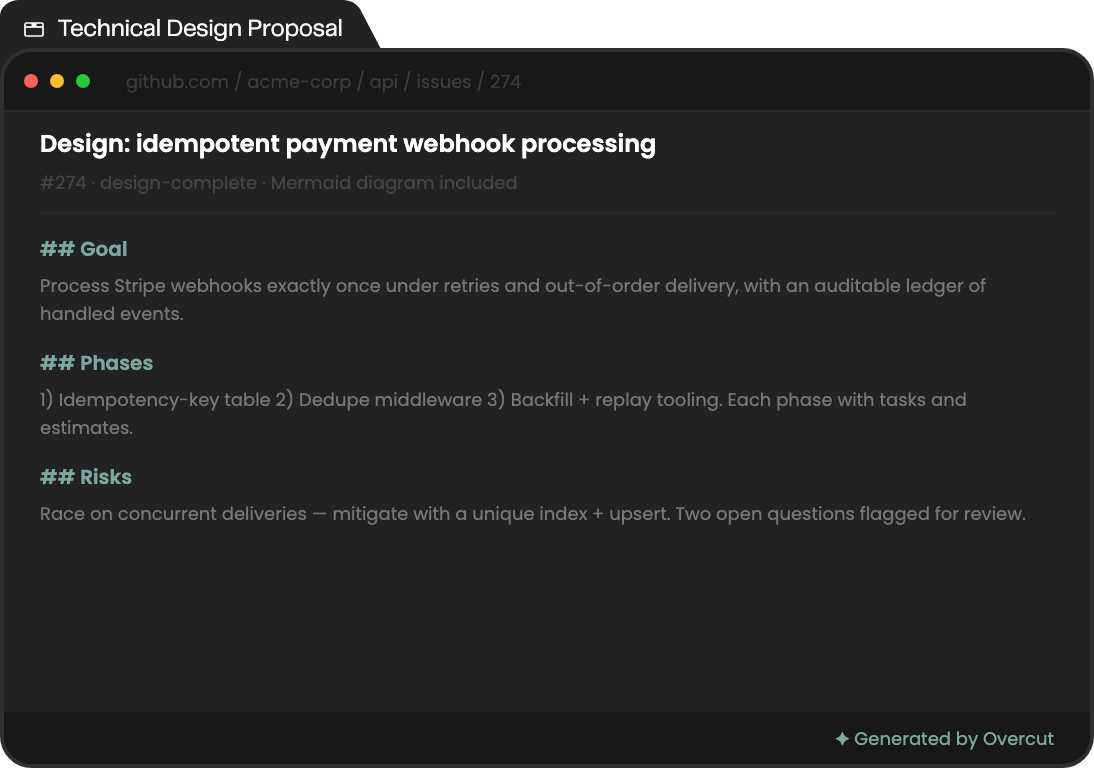The image size is (1094, 768).
Task: Click the sparkle icon before 'Generated by Overcut'
Action: [x=842, y=738]
